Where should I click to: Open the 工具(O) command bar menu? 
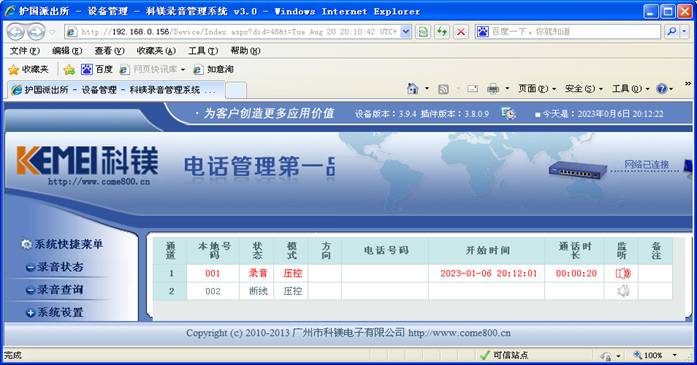630,89
